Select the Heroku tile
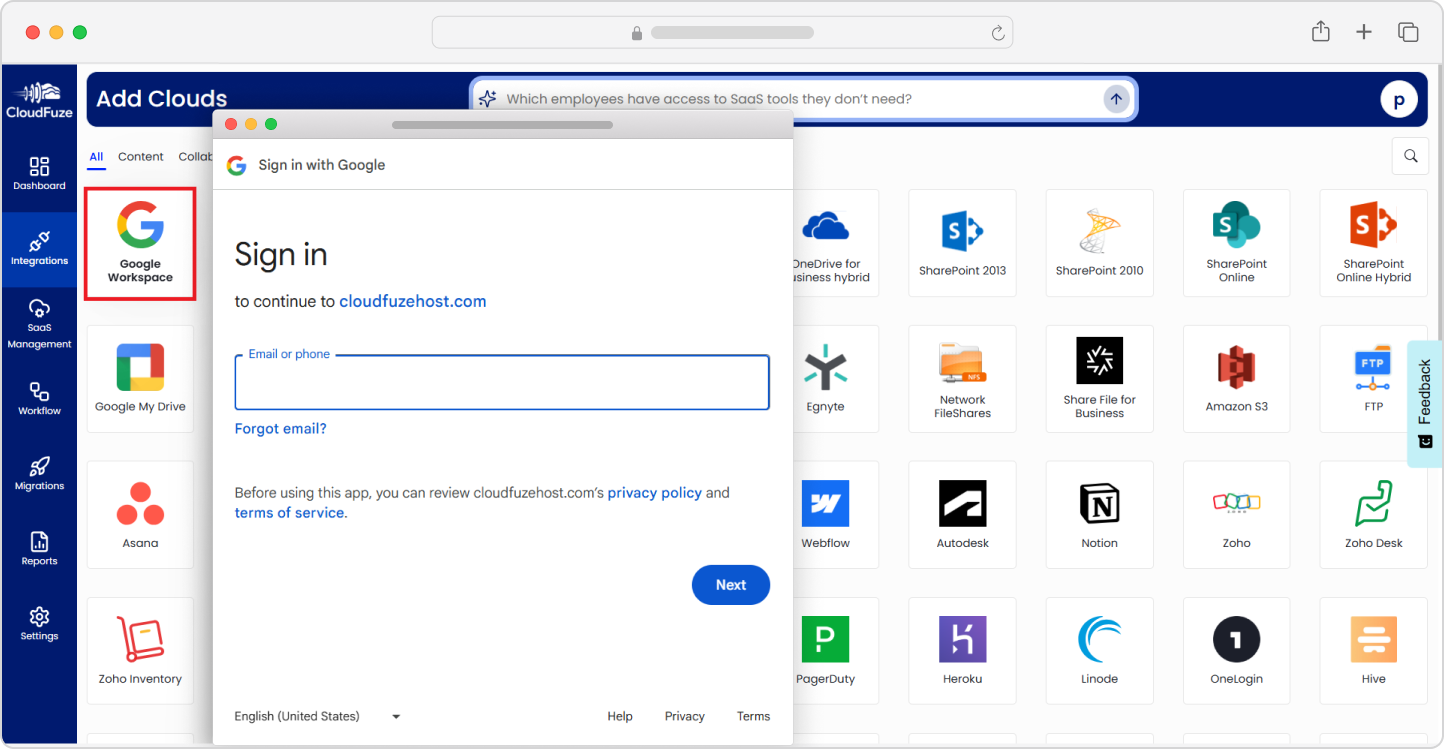This screenshot has width=1444, height=749. tap(962, 651)
